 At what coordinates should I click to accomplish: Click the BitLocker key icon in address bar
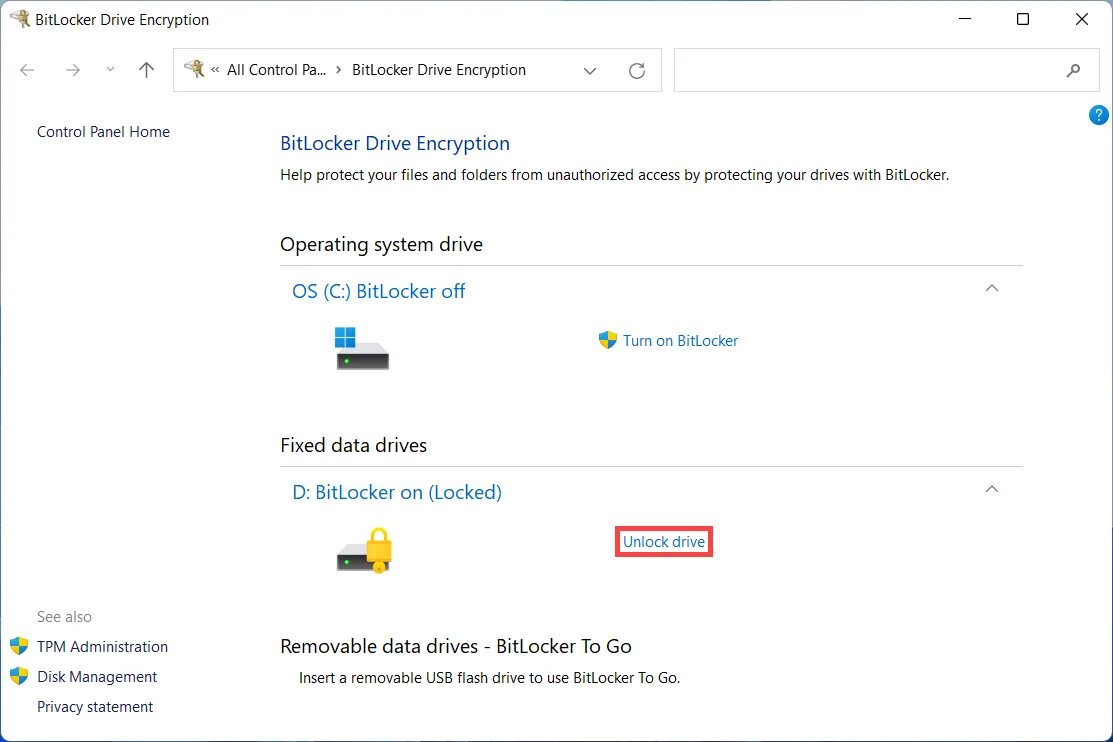[194, 69]
